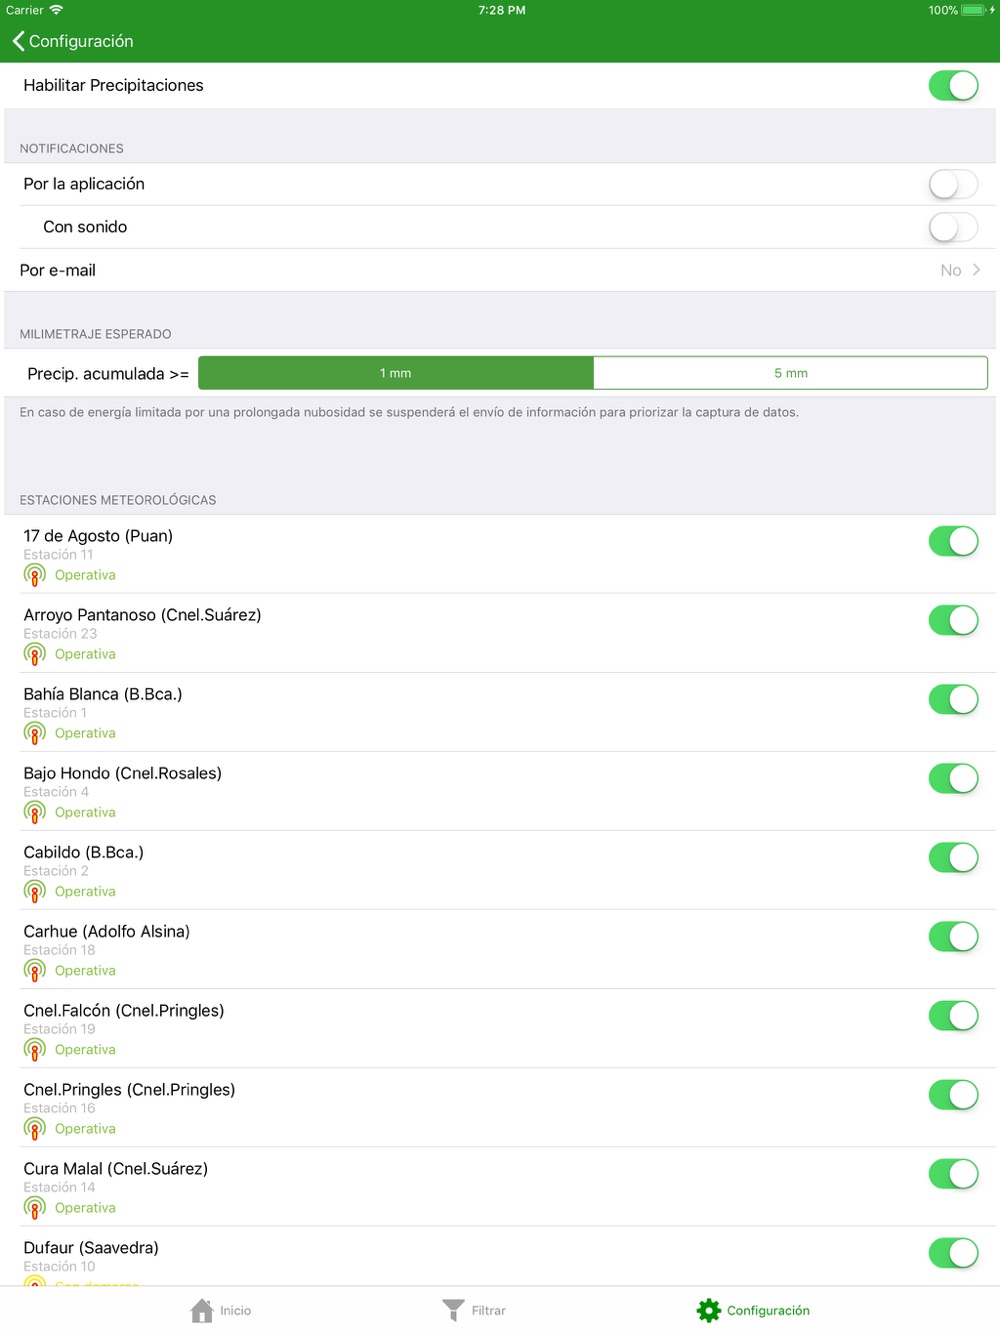1000x1334 pixels.
Task: Enable notifications Por la aplicación
Action: point(952,184)
